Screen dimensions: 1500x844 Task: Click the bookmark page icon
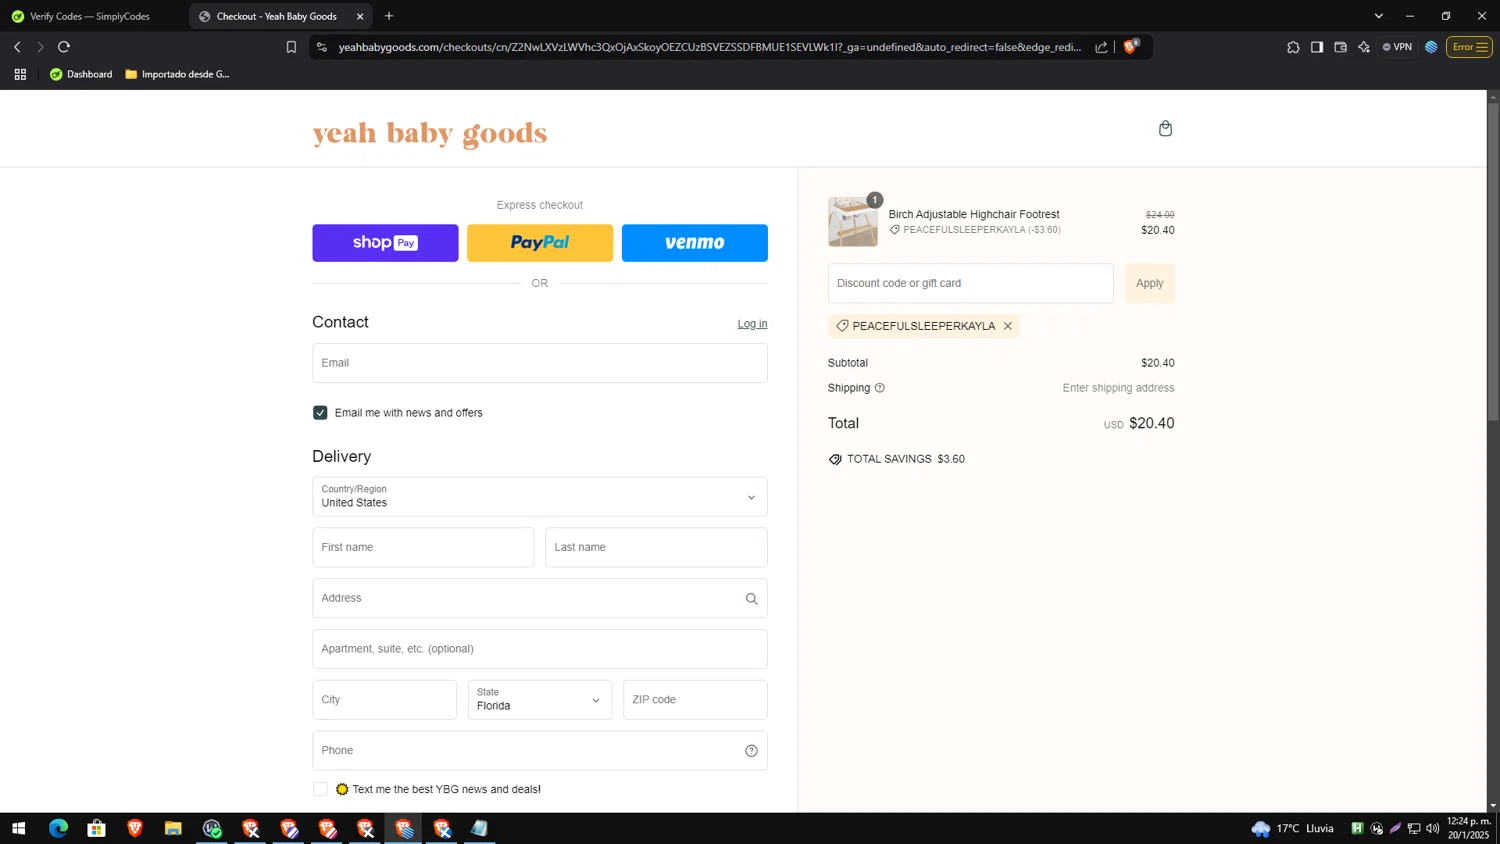click(291, 47)
